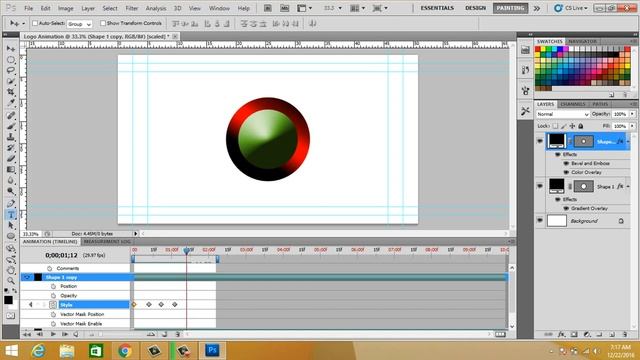640x360 pixels.
Task: Open the File menu
Action: point(29,8)
